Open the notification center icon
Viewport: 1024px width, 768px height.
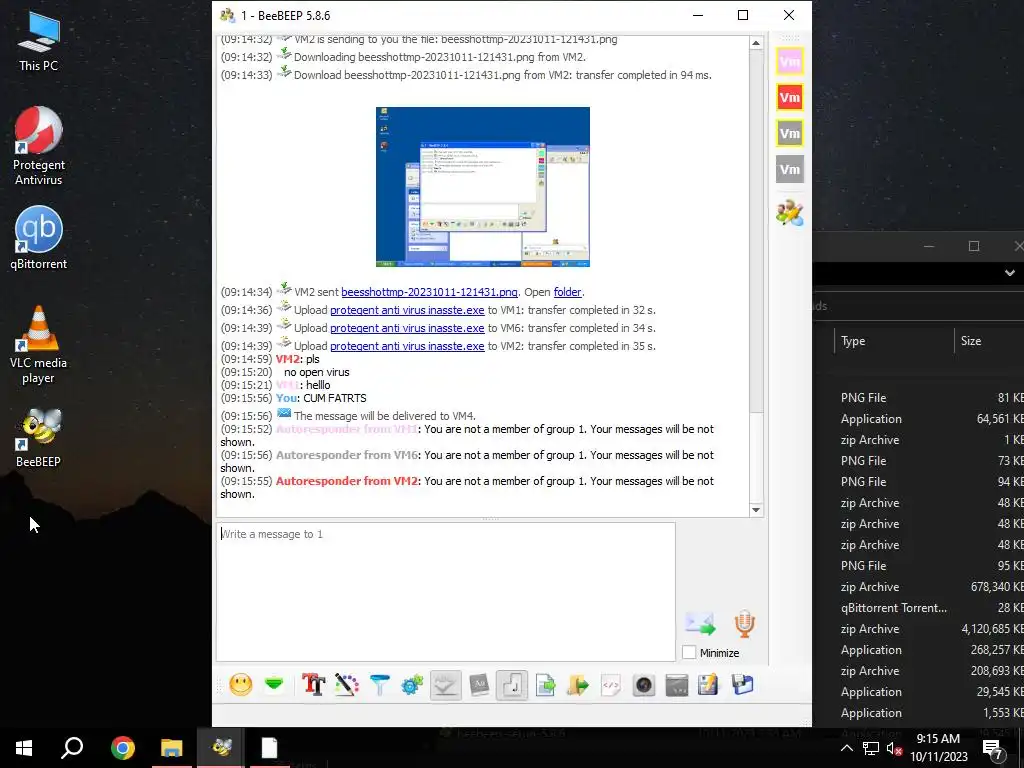click(x=993, y=750)
